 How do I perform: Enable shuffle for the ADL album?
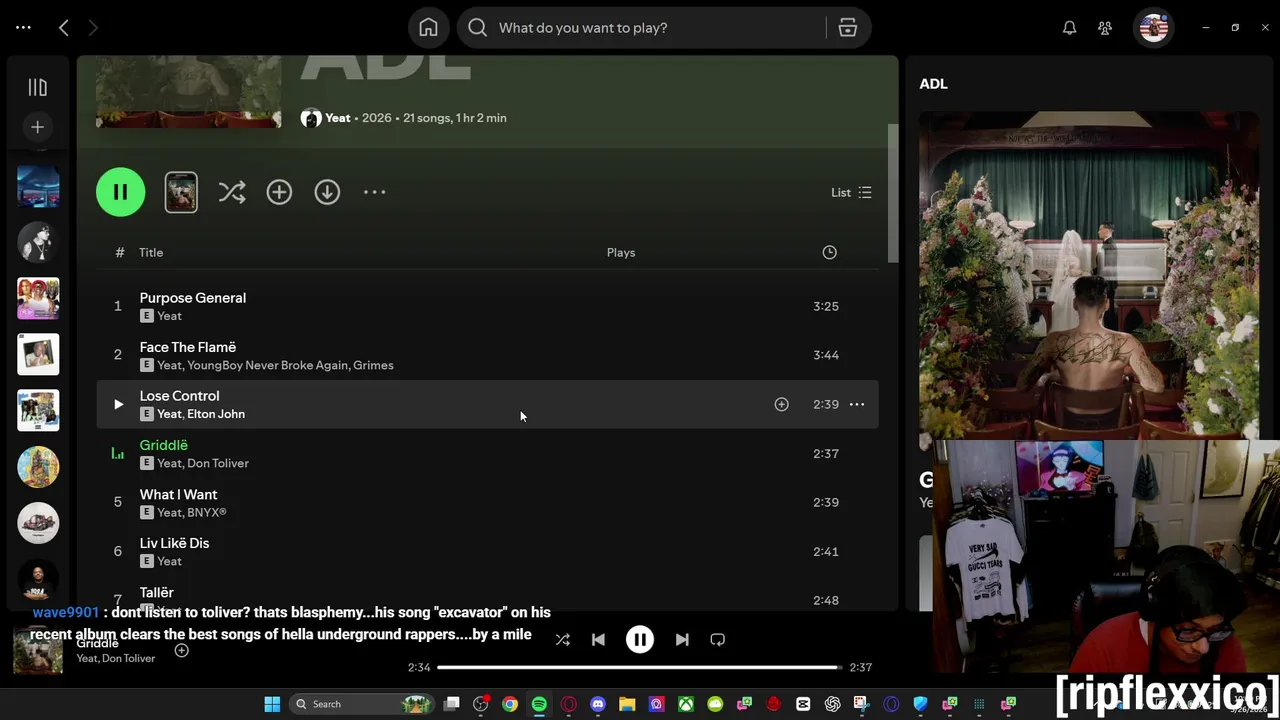tap(232, 192)
